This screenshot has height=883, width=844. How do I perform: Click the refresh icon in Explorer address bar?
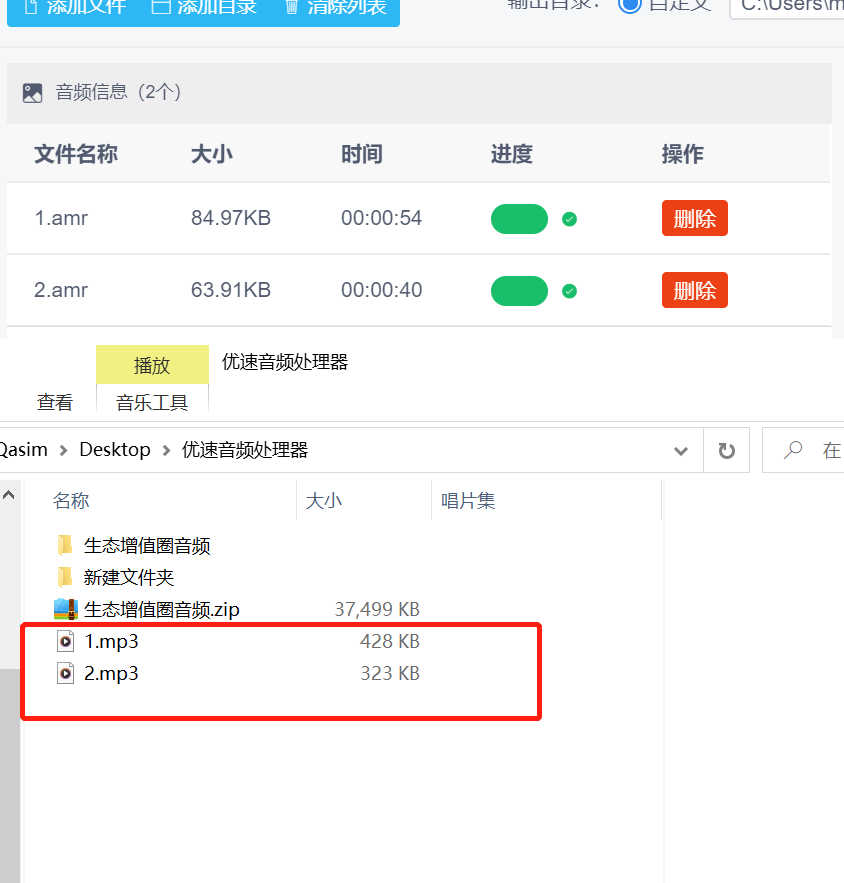[x=729, y=449]
